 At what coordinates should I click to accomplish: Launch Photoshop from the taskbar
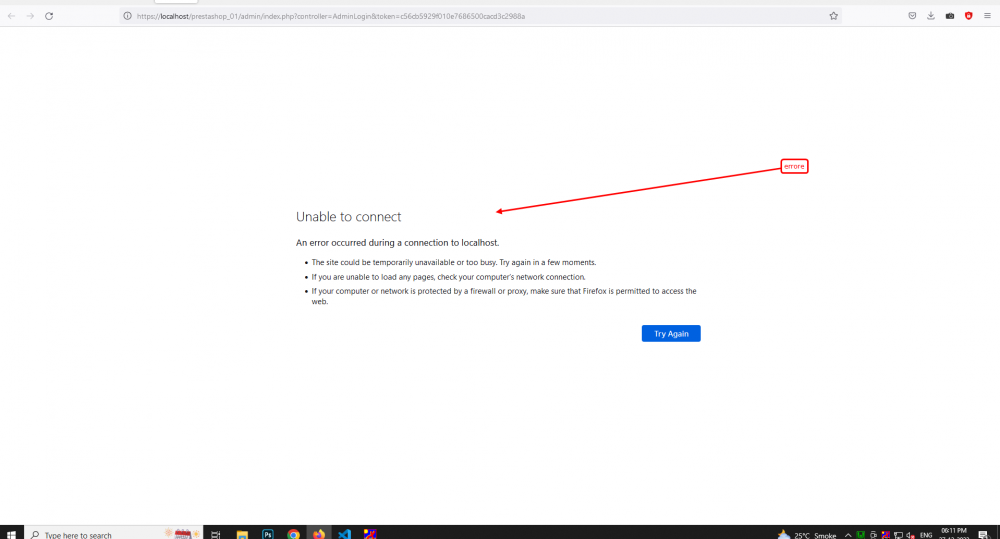pyautogui.click(x=268, y=534)
